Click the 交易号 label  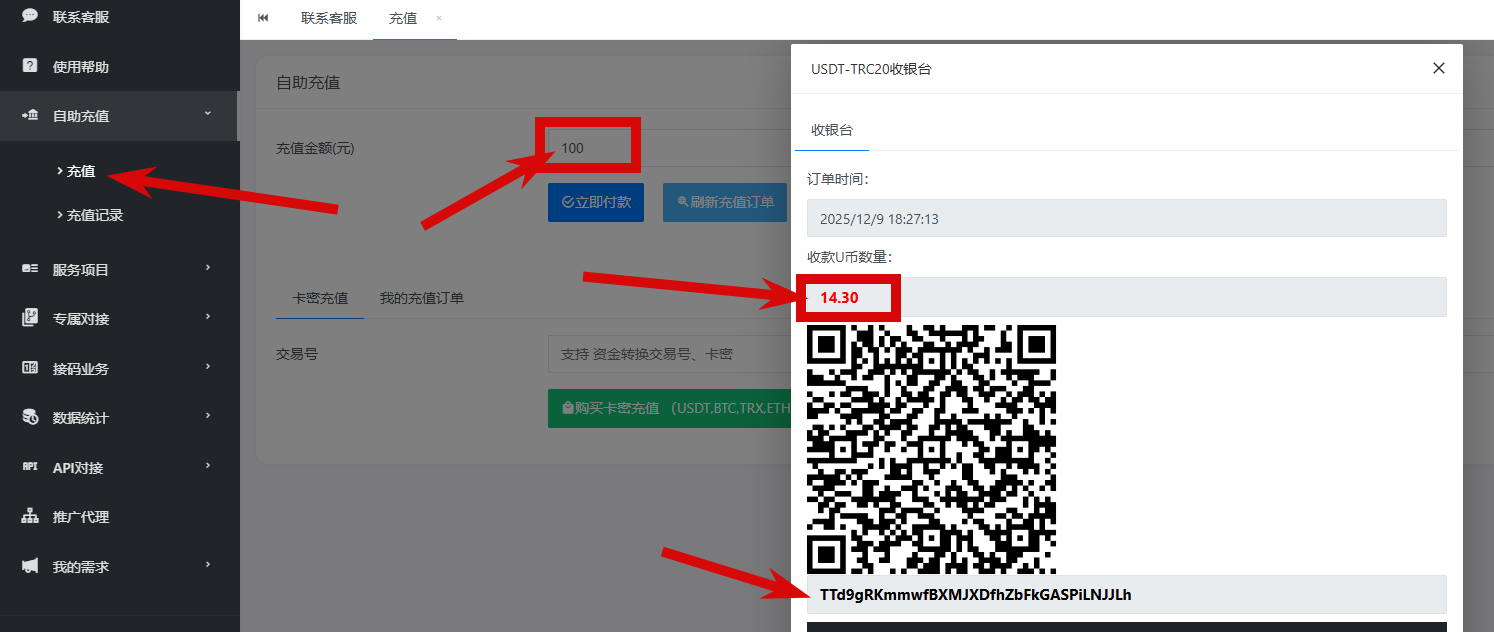(x=297, y=354)
